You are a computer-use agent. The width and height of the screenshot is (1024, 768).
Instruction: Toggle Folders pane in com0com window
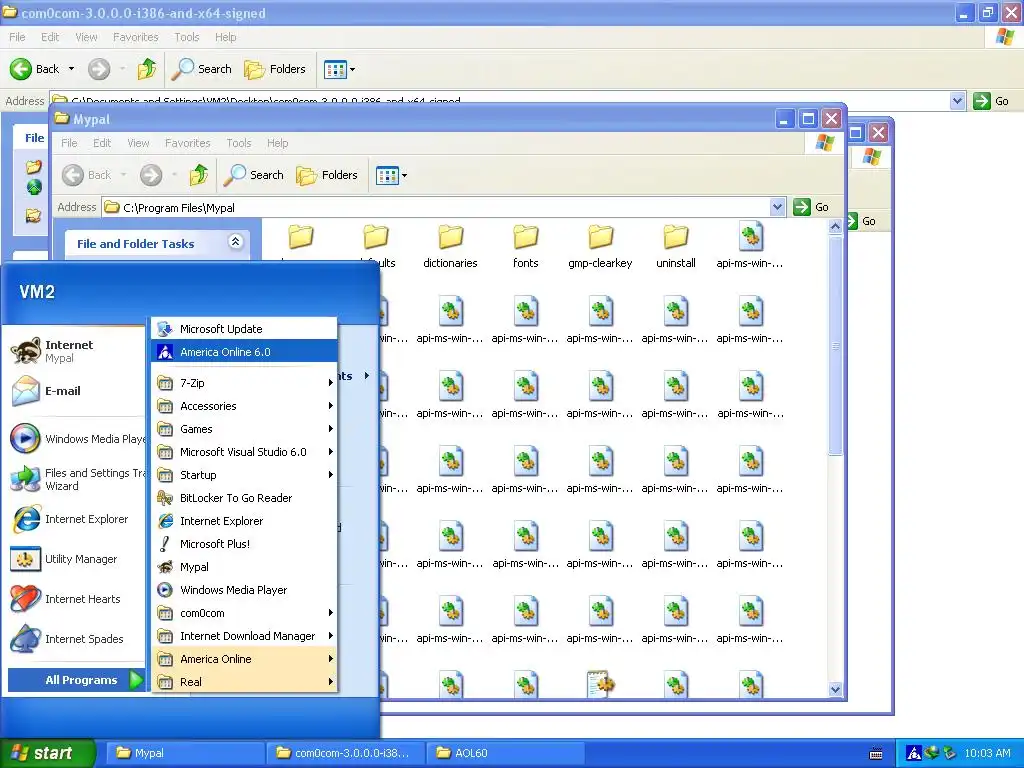click(274, 69)
